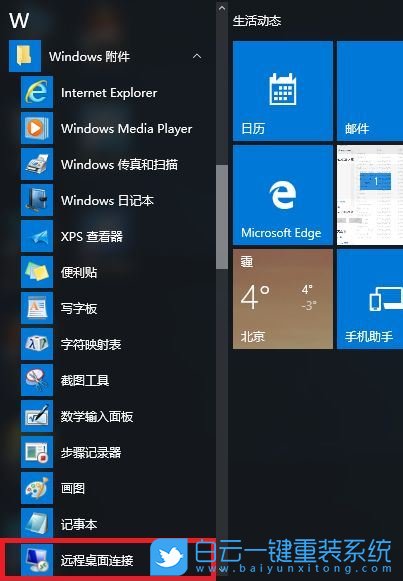403x581 pixels.
Task: Click the Internet Explorer label
Action: [109, 93]
